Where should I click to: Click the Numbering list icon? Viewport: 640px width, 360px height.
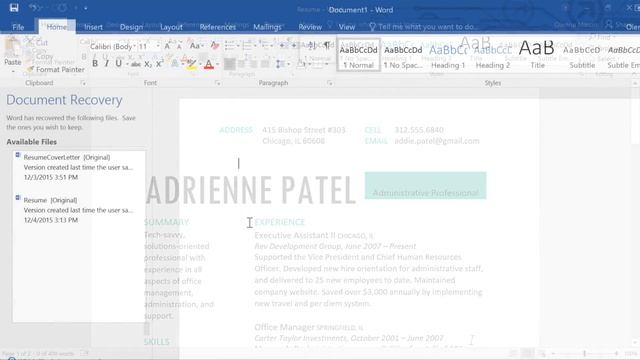tap(247, 46)
